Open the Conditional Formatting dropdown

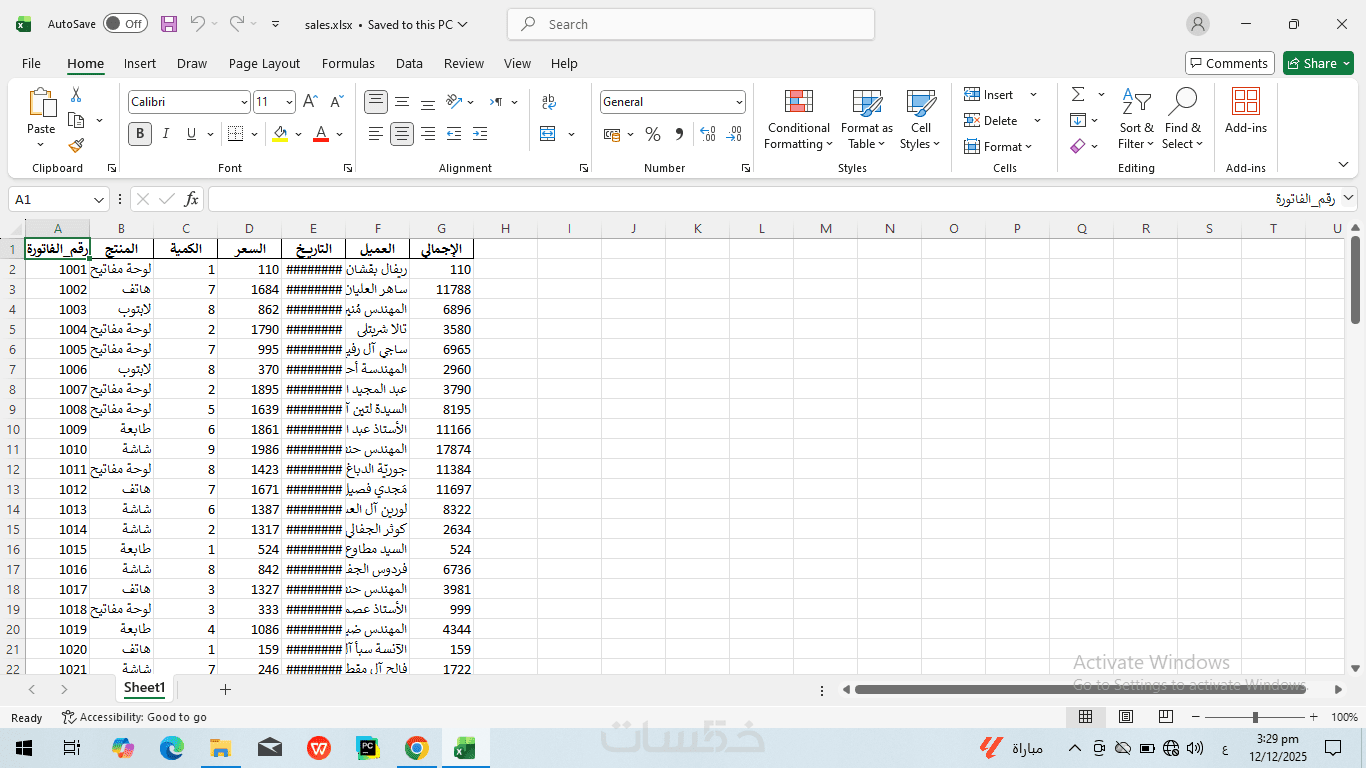point(798,120)
